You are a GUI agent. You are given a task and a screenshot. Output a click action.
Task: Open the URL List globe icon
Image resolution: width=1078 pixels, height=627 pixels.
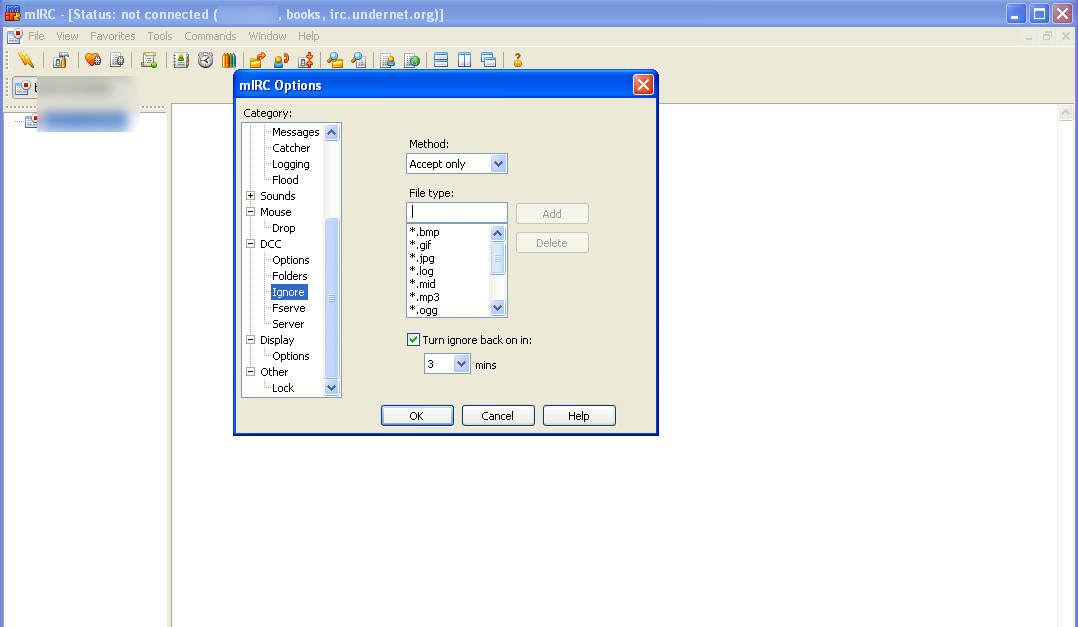(x=412, y=60)
